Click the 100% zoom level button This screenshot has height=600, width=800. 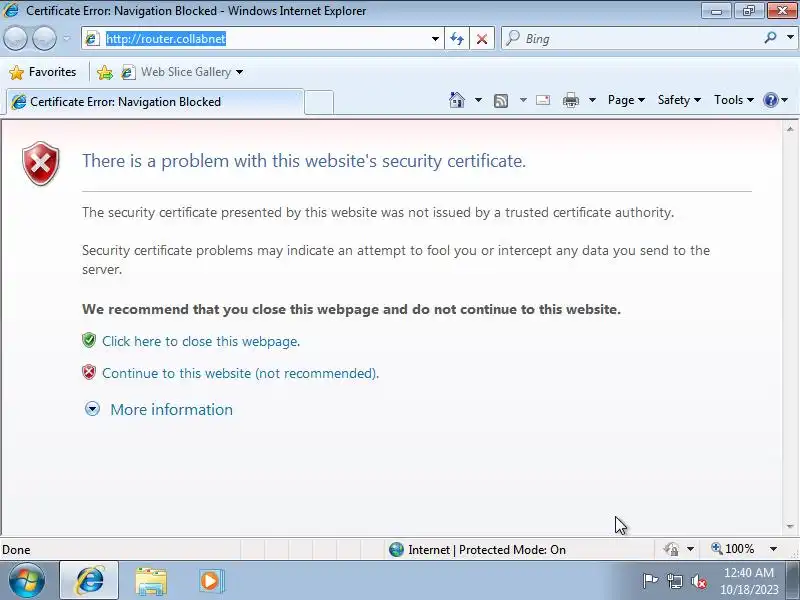point(733,549)
